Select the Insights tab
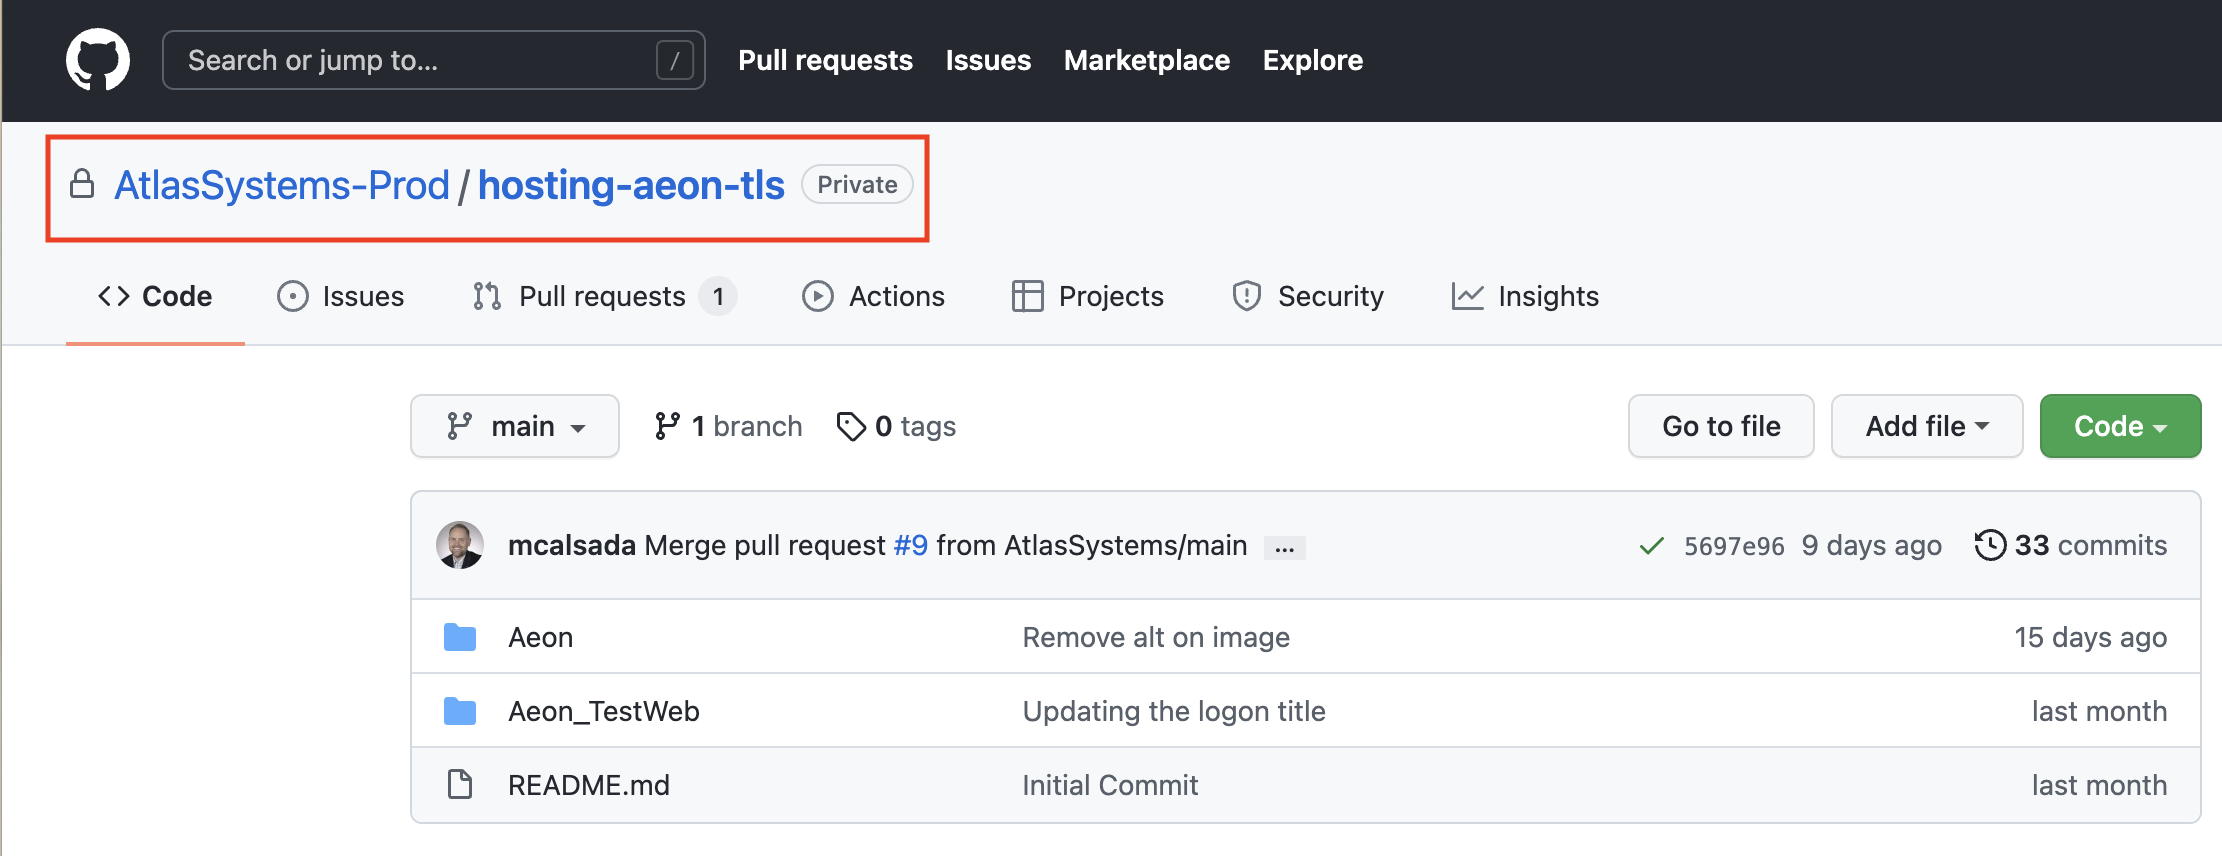Viewport: 2222px width, 856px height. (1525, 297)
